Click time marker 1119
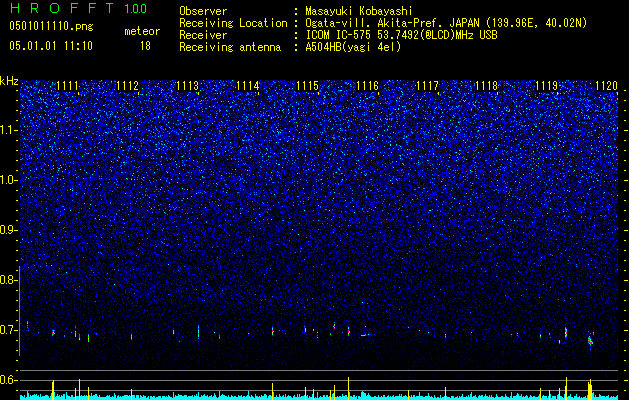Viewport: 629px width, 400px height. [546, 86]
